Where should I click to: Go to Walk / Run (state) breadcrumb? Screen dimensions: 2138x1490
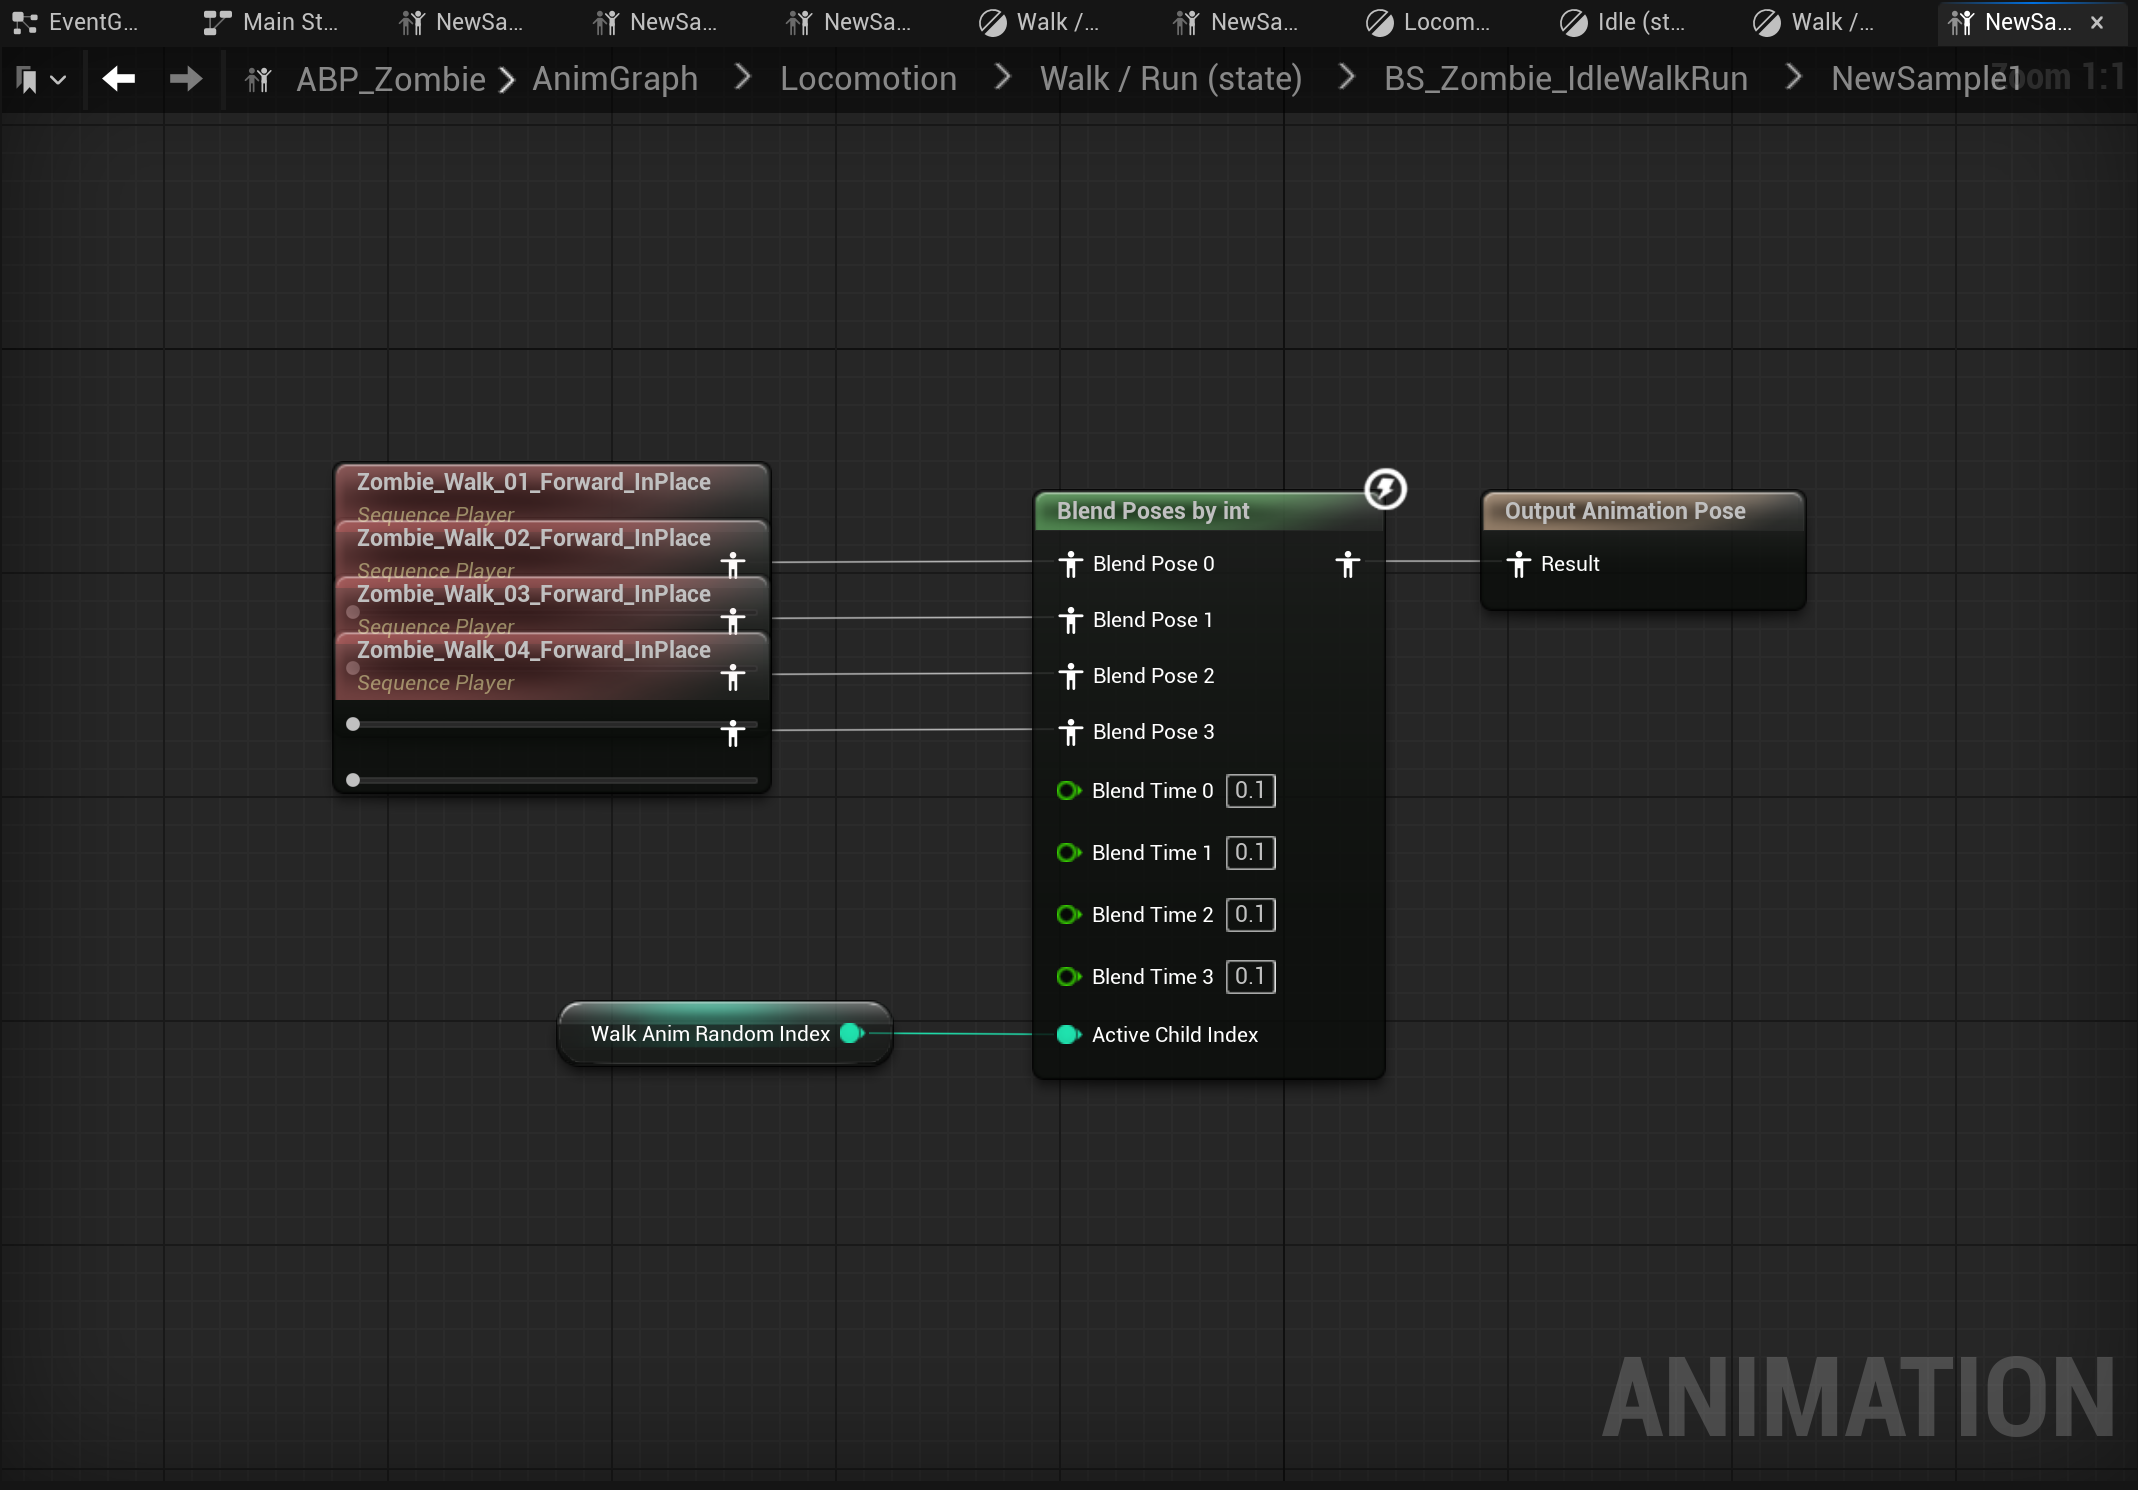pos(1170,78)
